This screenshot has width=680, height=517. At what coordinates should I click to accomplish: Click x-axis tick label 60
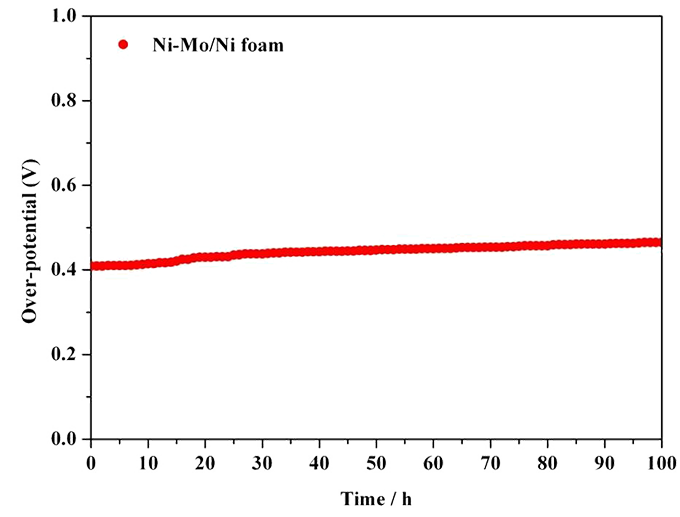pyautogui.click(x=434, y=463)
